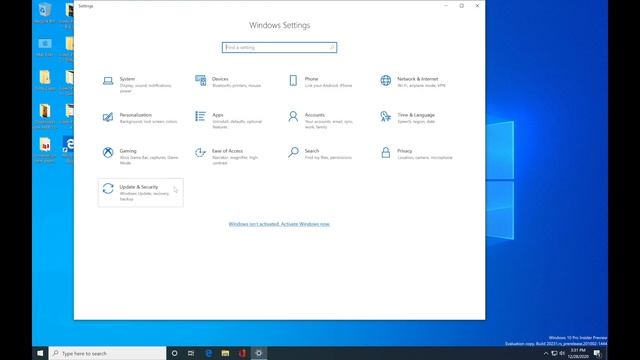Open Ease of Access settings

(233, 156)
